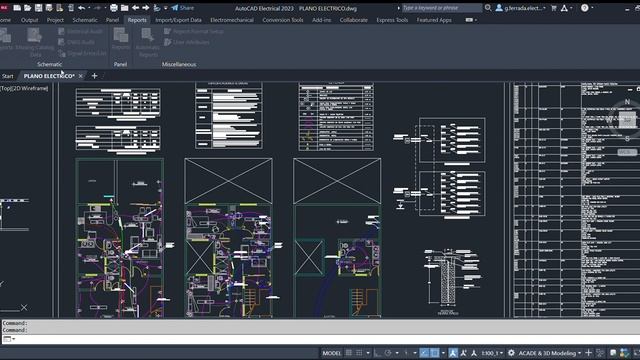Toggle object snap tracking button
The image size is (640, 360).
424,353
